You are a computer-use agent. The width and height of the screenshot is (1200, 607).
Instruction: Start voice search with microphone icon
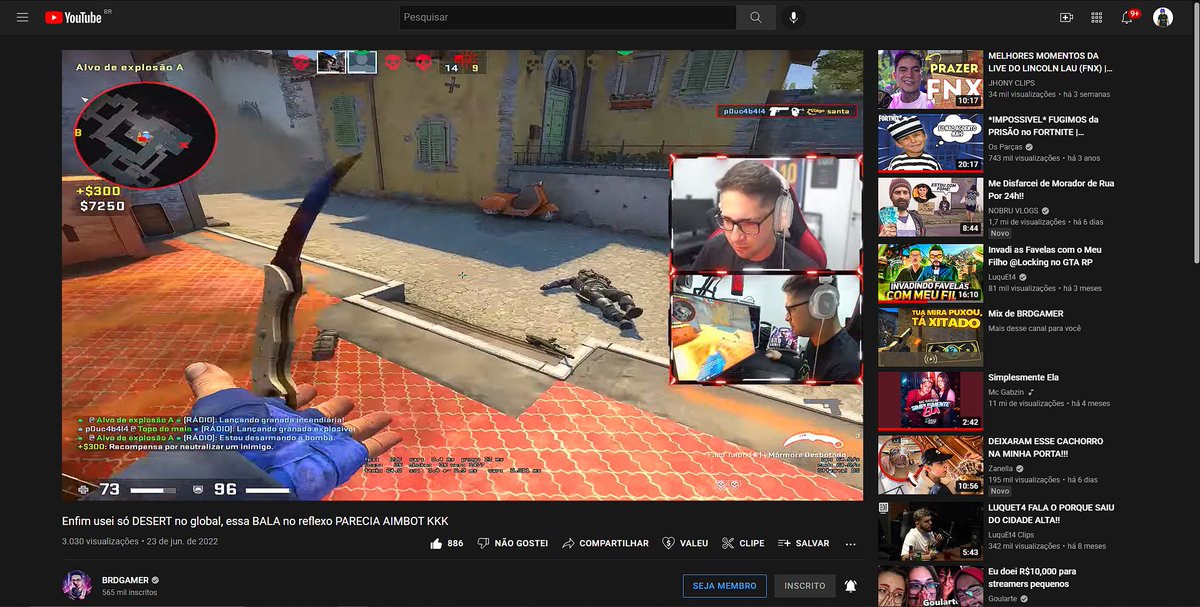[x=794, y=17]
